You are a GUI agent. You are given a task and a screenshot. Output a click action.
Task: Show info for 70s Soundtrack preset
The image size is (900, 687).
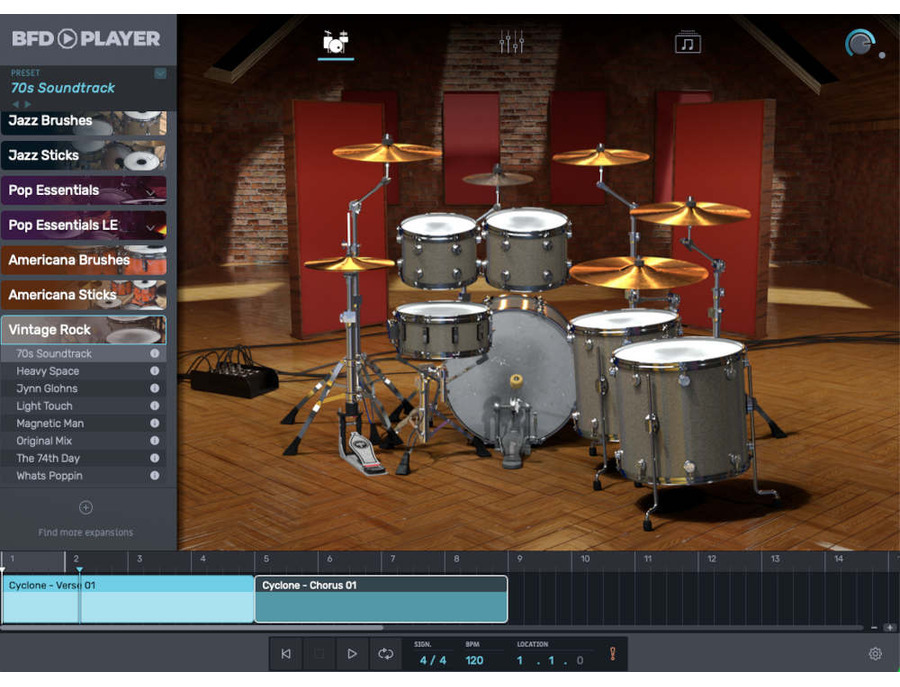click(x=154, y=354)
